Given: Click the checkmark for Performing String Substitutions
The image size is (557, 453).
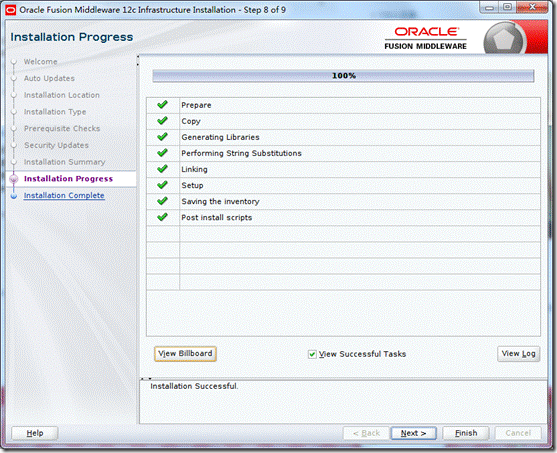Looking at the screenshot, I should pos(162,153).
